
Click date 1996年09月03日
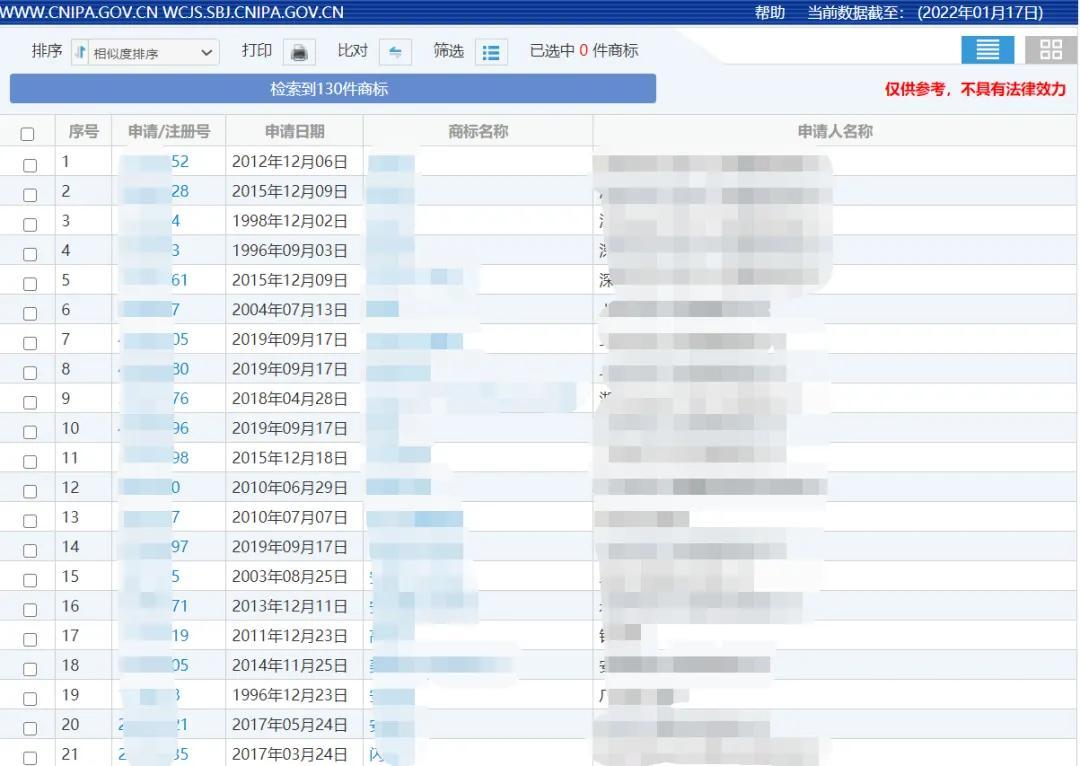(x=289, y=251)
